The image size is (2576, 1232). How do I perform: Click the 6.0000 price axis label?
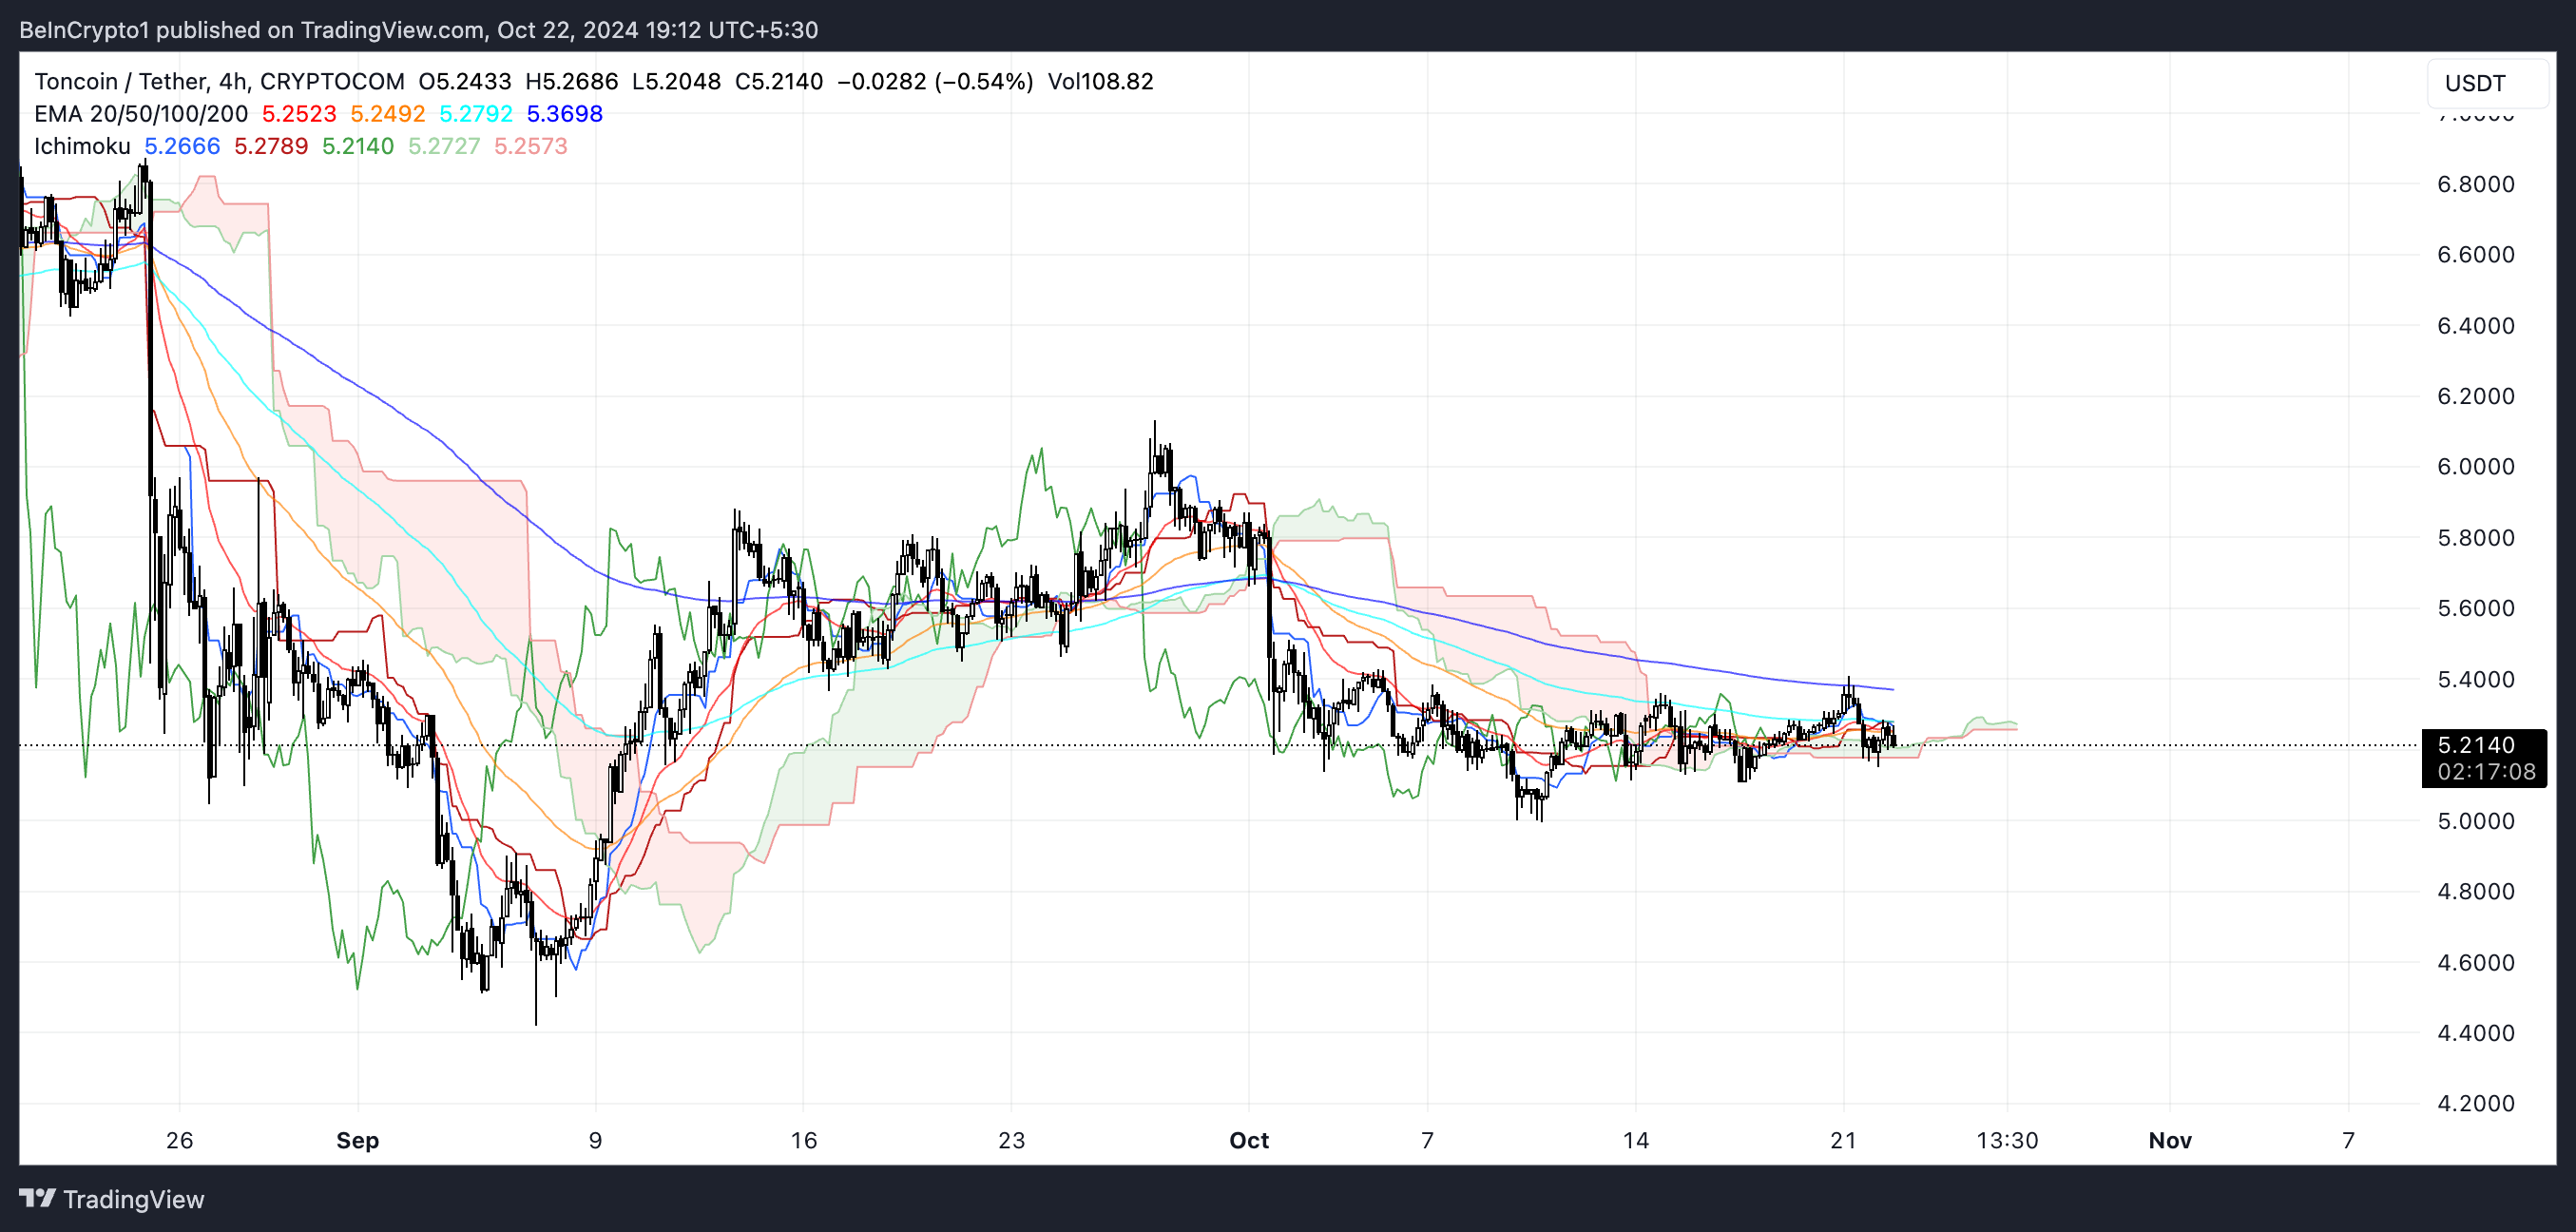2475,467
